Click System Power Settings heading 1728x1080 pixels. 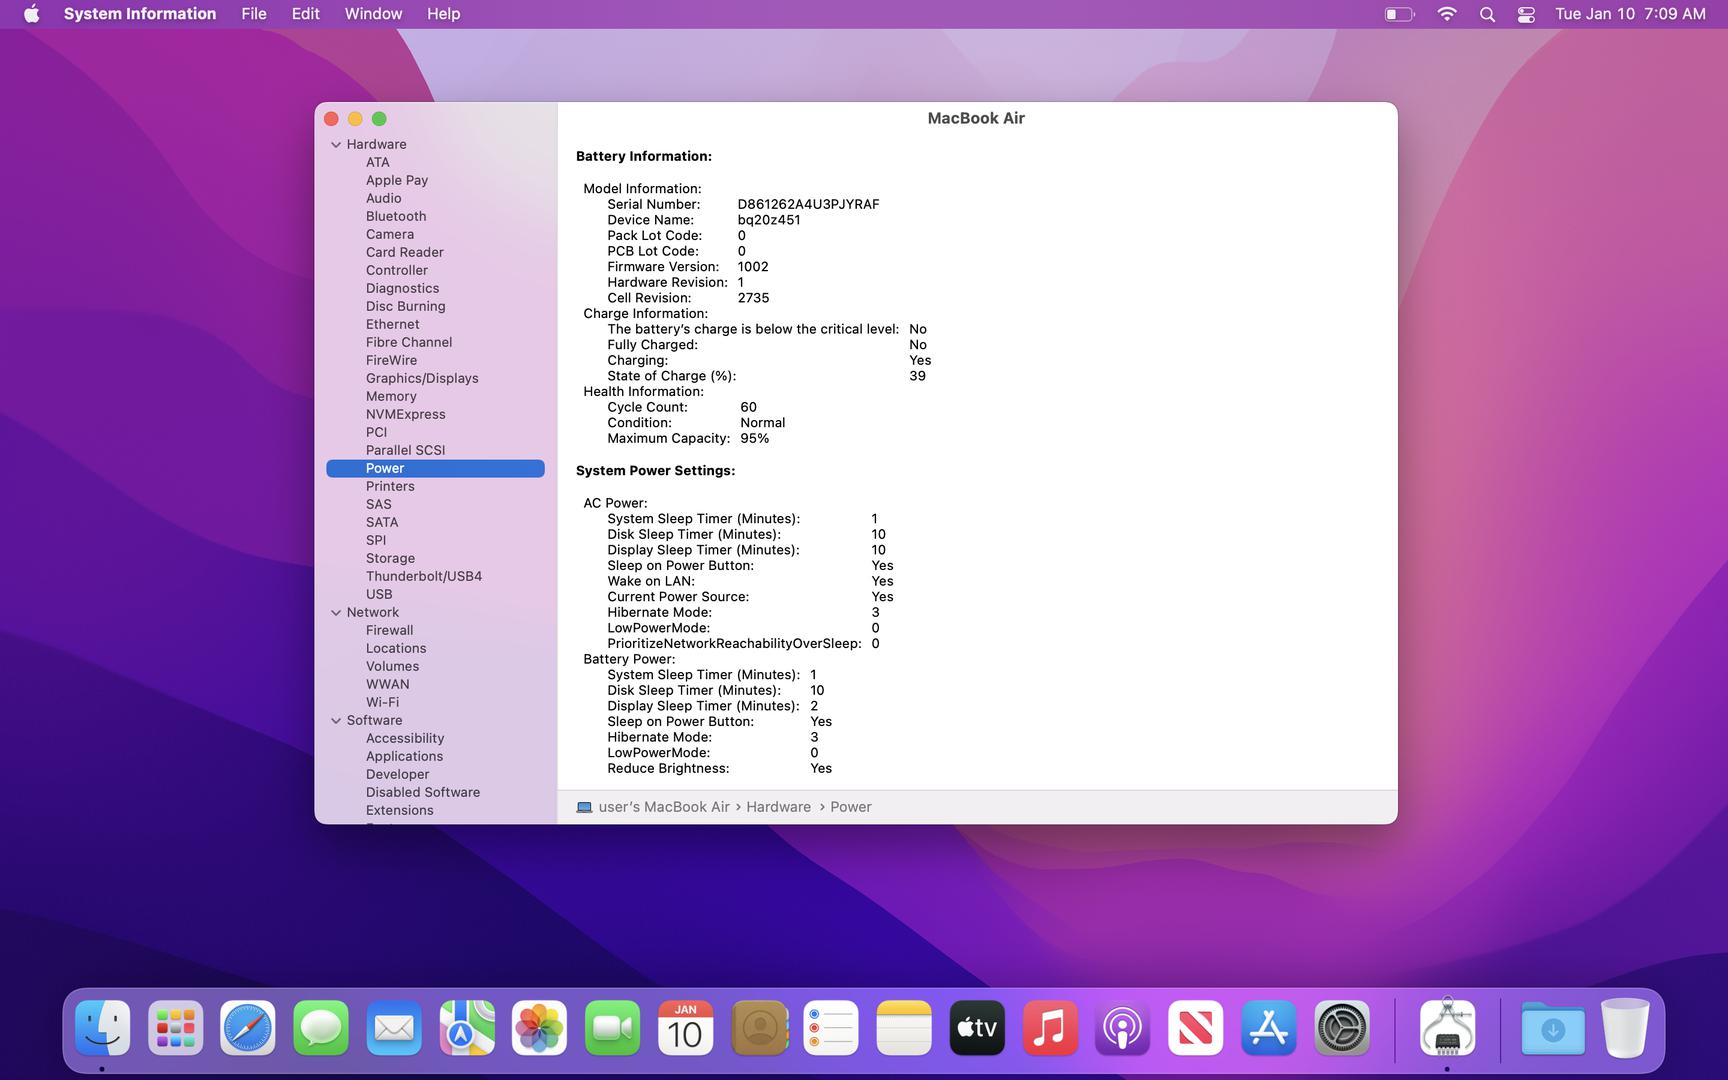pyautogui.click(x=655, y=470)
